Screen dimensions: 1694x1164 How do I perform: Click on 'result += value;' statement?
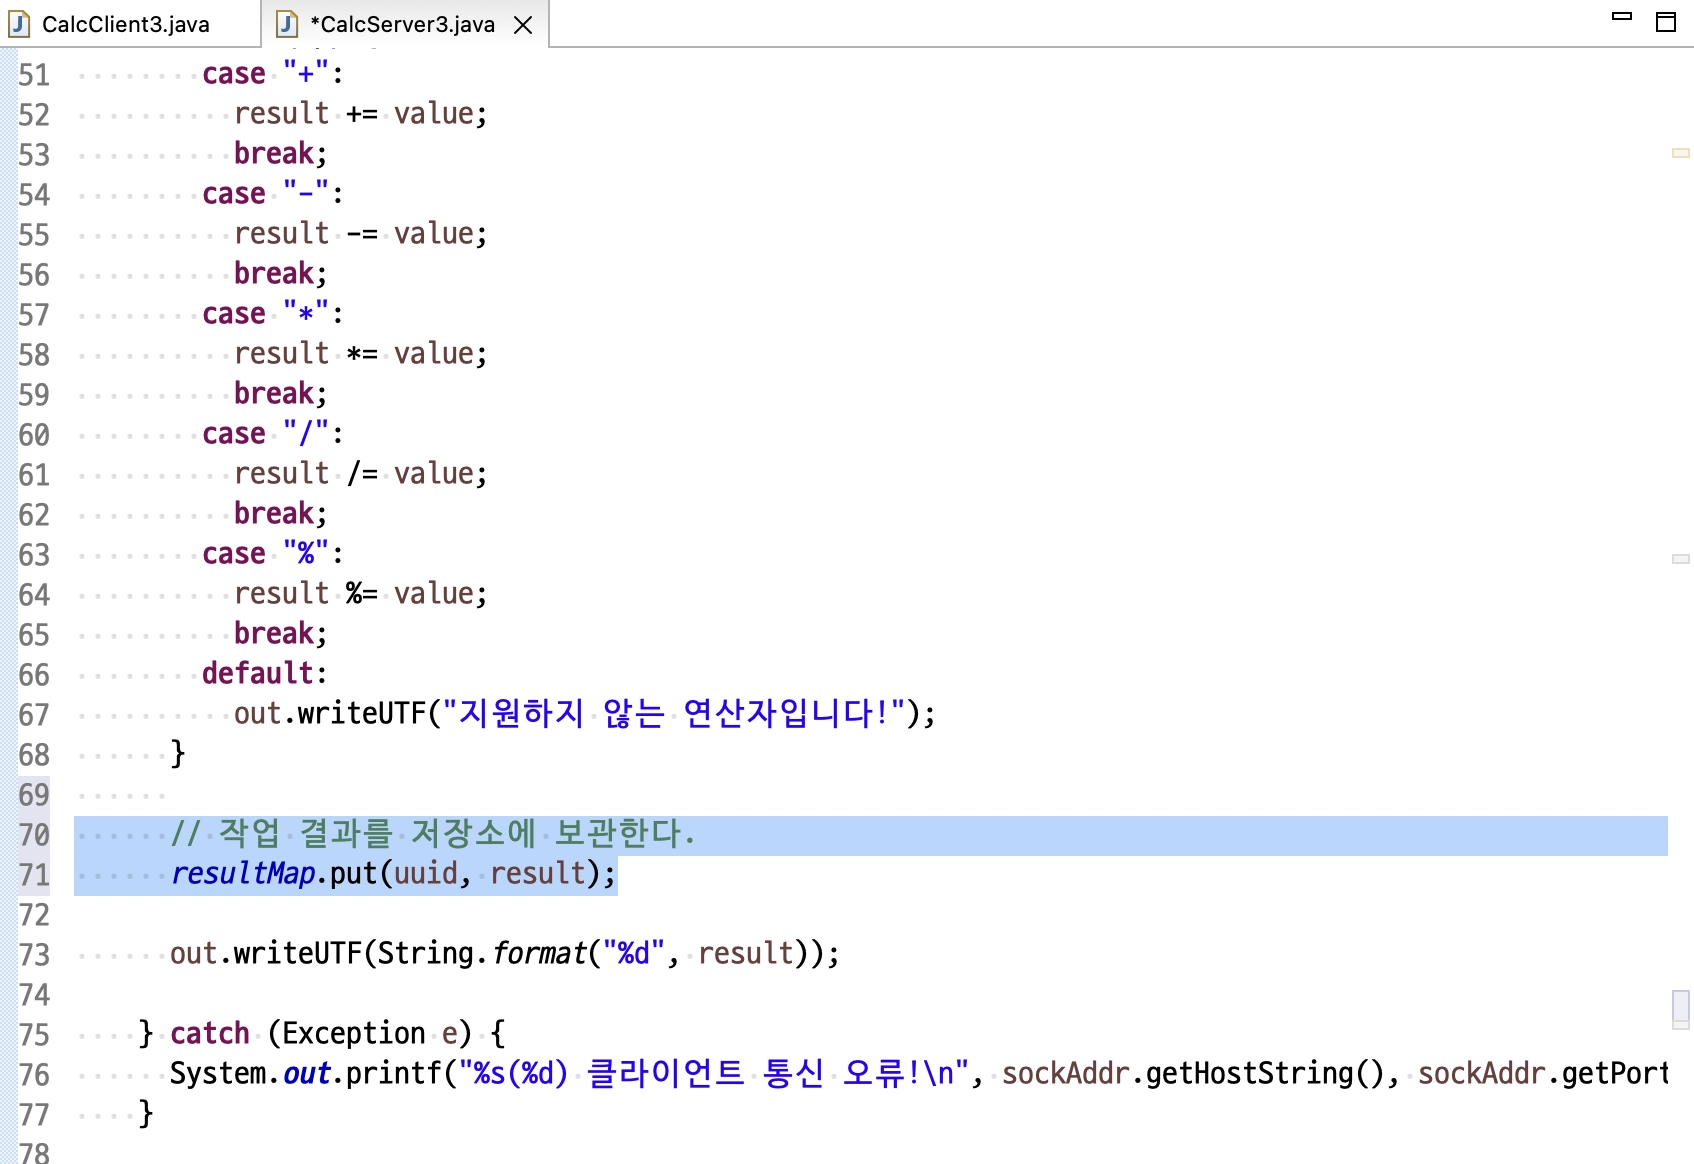(x=360, y=114)
